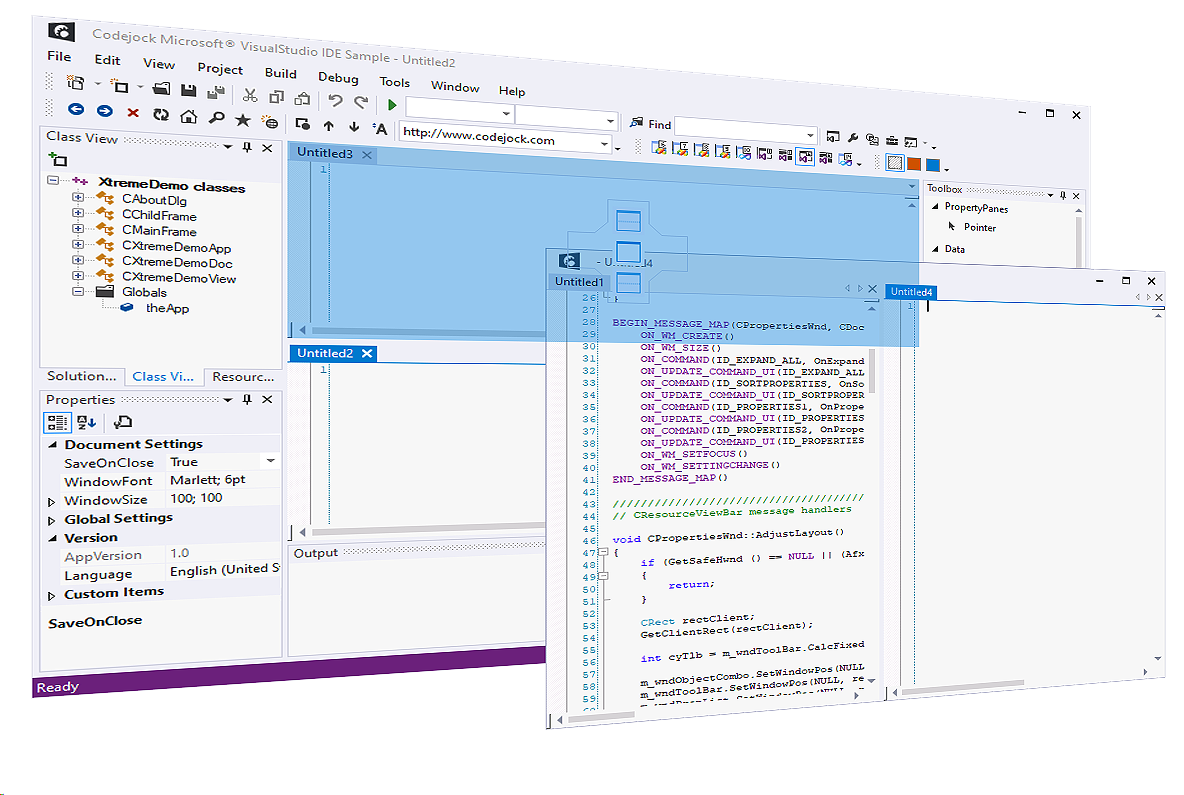Click the Save floppy disk icon
Image resolution: width=1184 pixels, height=795 pixels.
click(x=189, y=91)
